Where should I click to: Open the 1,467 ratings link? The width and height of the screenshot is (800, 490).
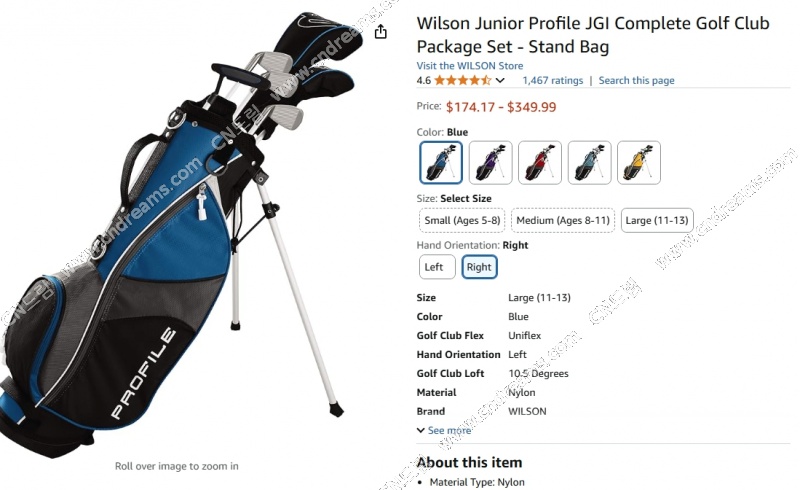[x=553, y=81]
